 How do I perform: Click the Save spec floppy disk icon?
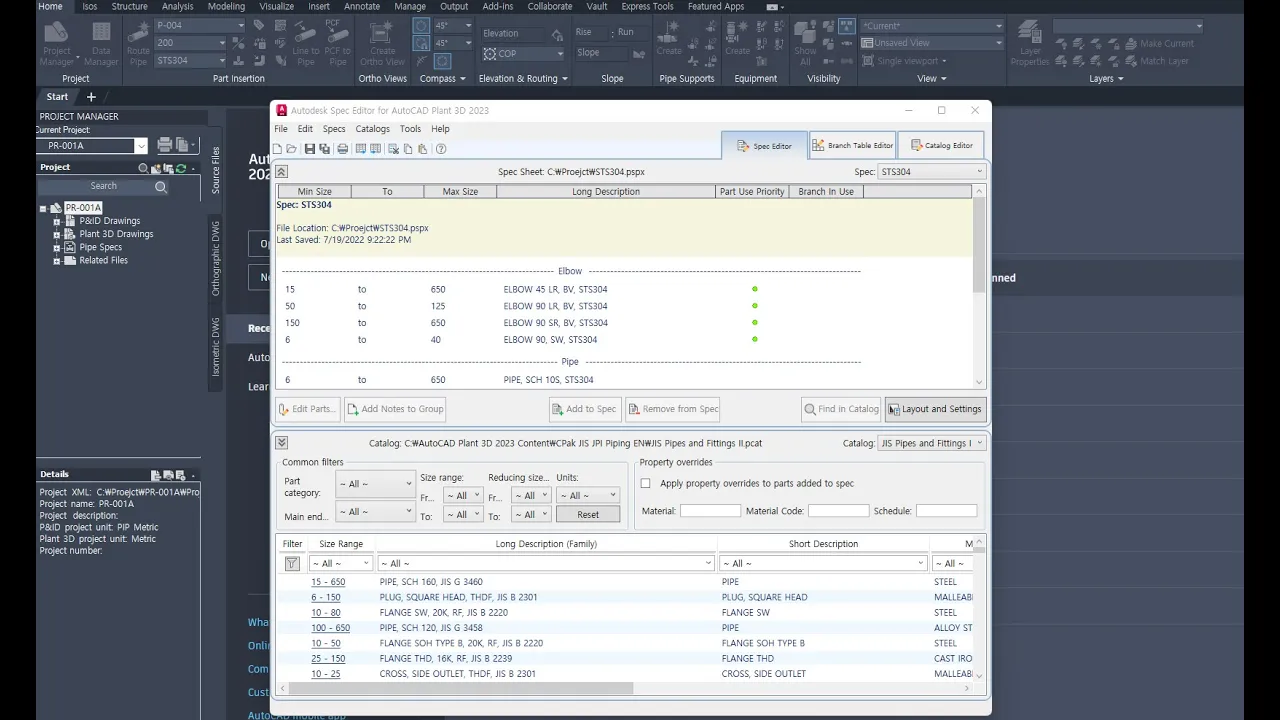tap(310, 149)
